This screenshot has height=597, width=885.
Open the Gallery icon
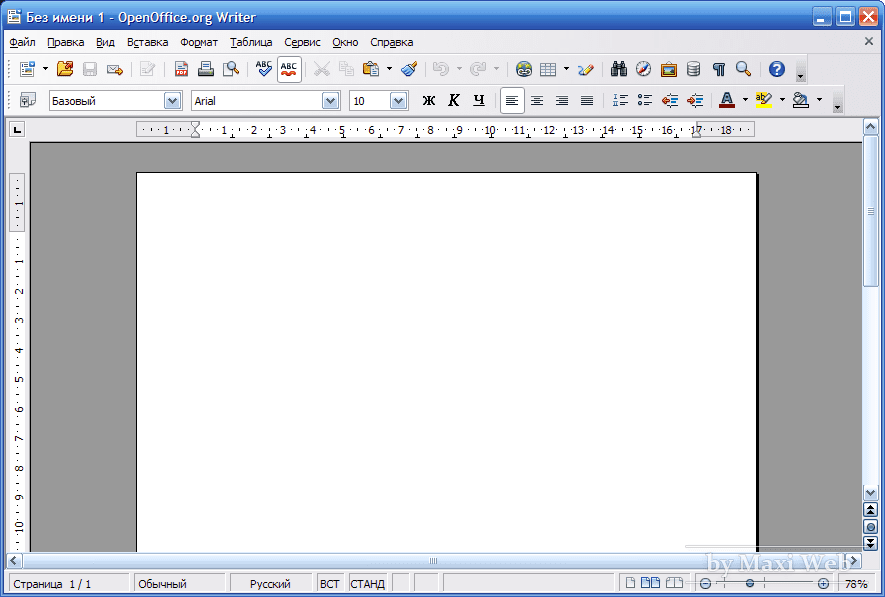click(669, 69)
